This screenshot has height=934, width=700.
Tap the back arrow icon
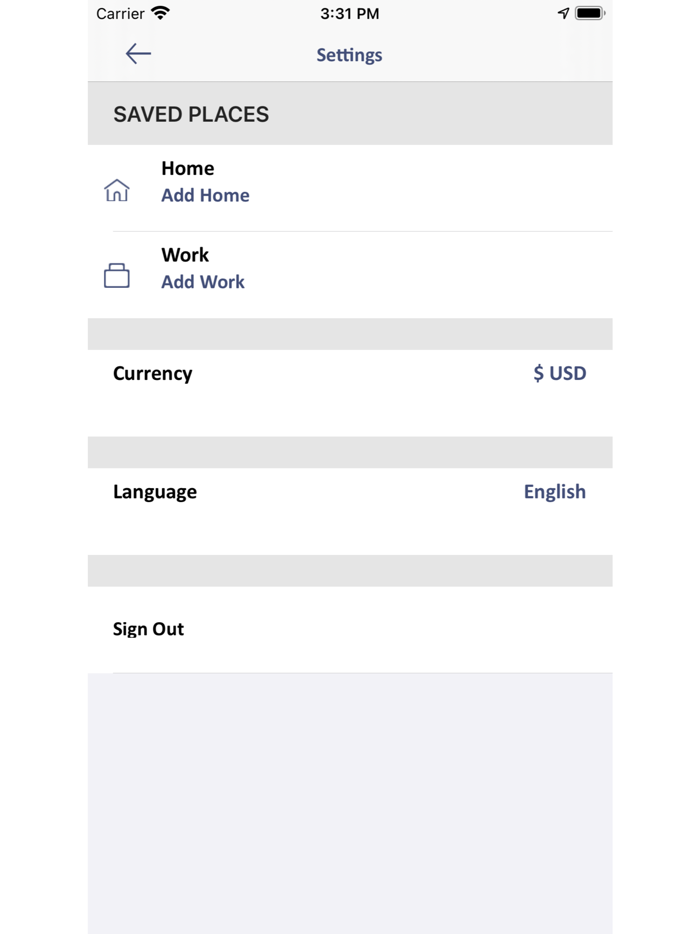(138, 54)
